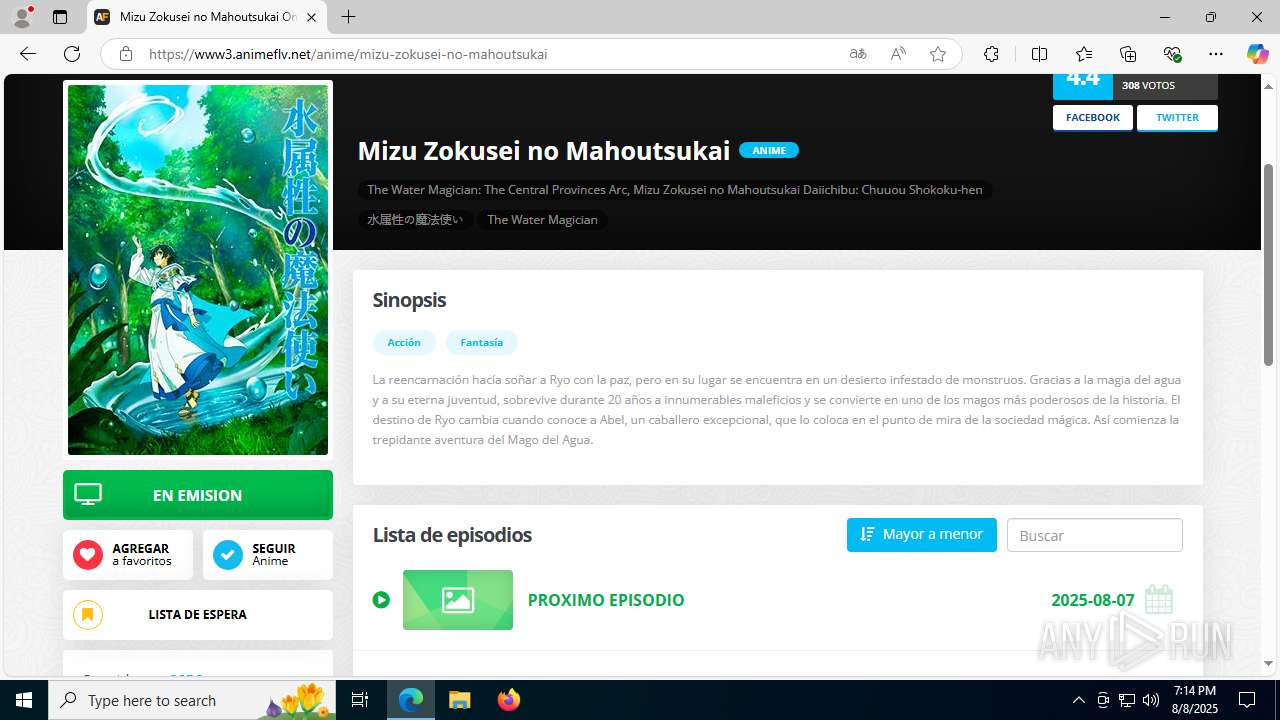
Task: Open the translate page icon
Action: tap(858, 54)
